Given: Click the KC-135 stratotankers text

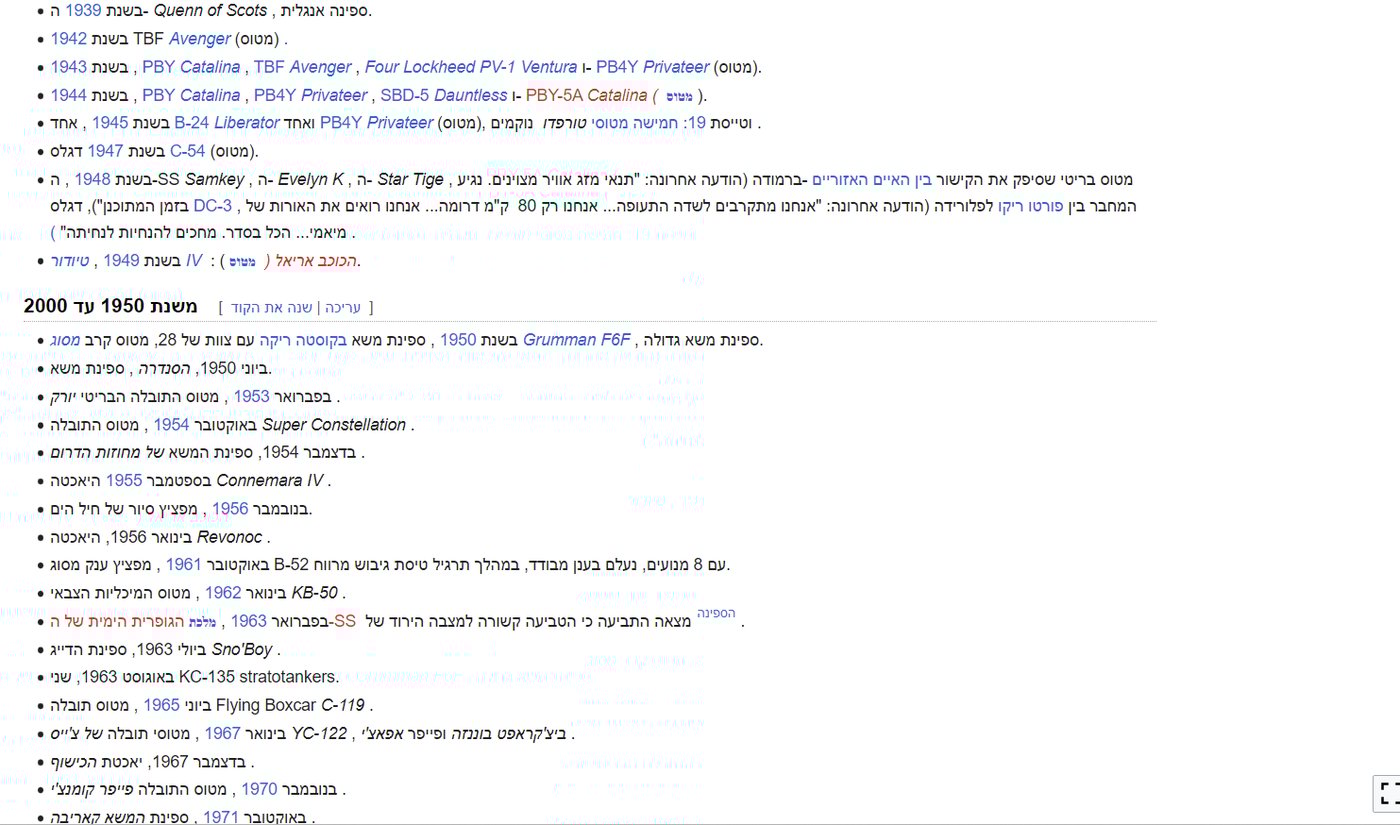Looking at the screenshot, I should click(258, 677).
